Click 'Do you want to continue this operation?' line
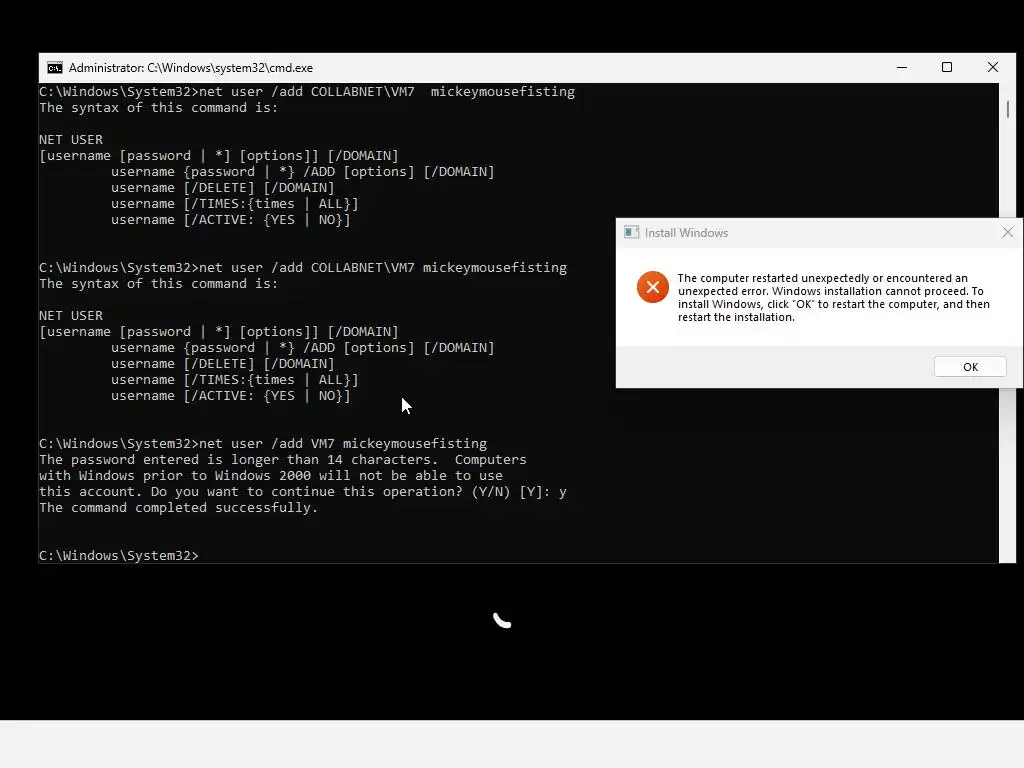The height and width of the screenshot is (768, 1024). point(303,492)
